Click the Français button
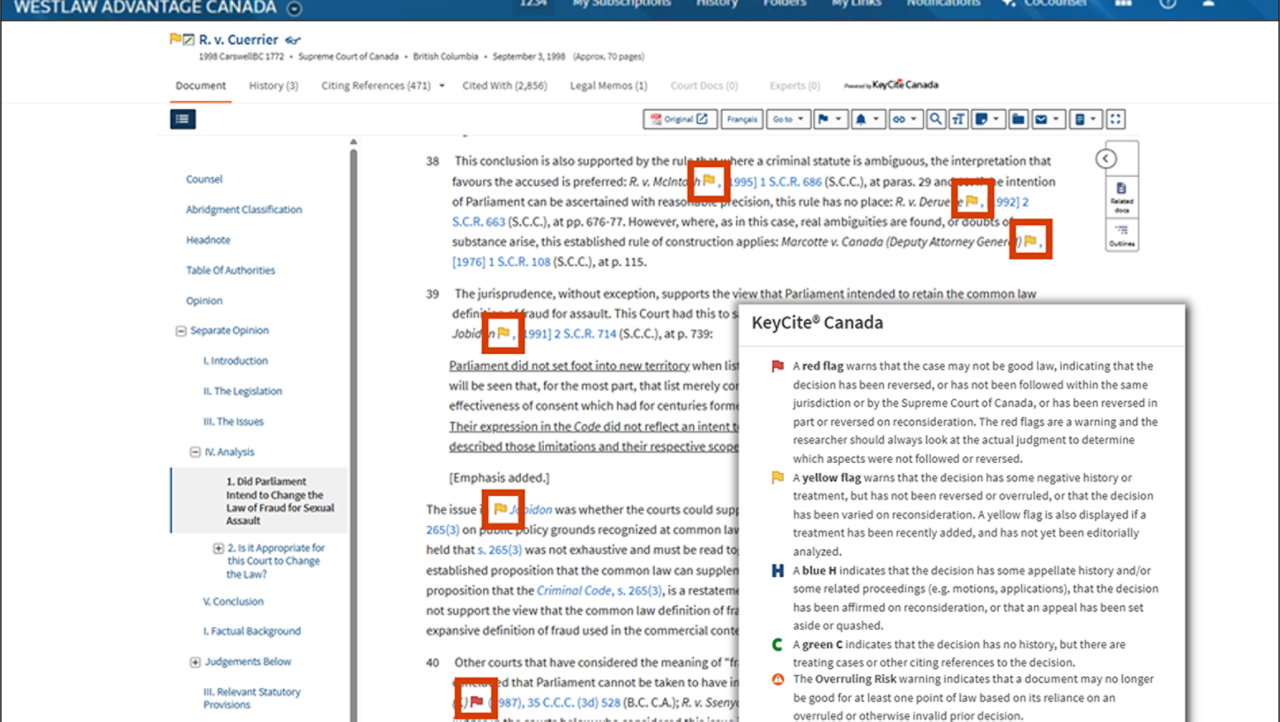Image resolution: width=1280 pixels, height=722 pixels. click(742, 119)
